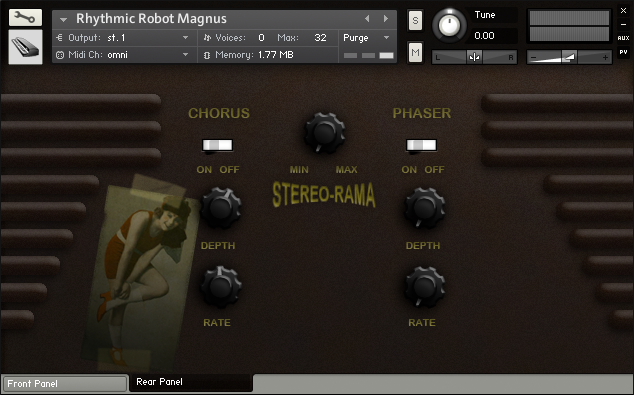Close the instrument with X
This screenshot has height=395, width=634.
(x=623, y=11)
